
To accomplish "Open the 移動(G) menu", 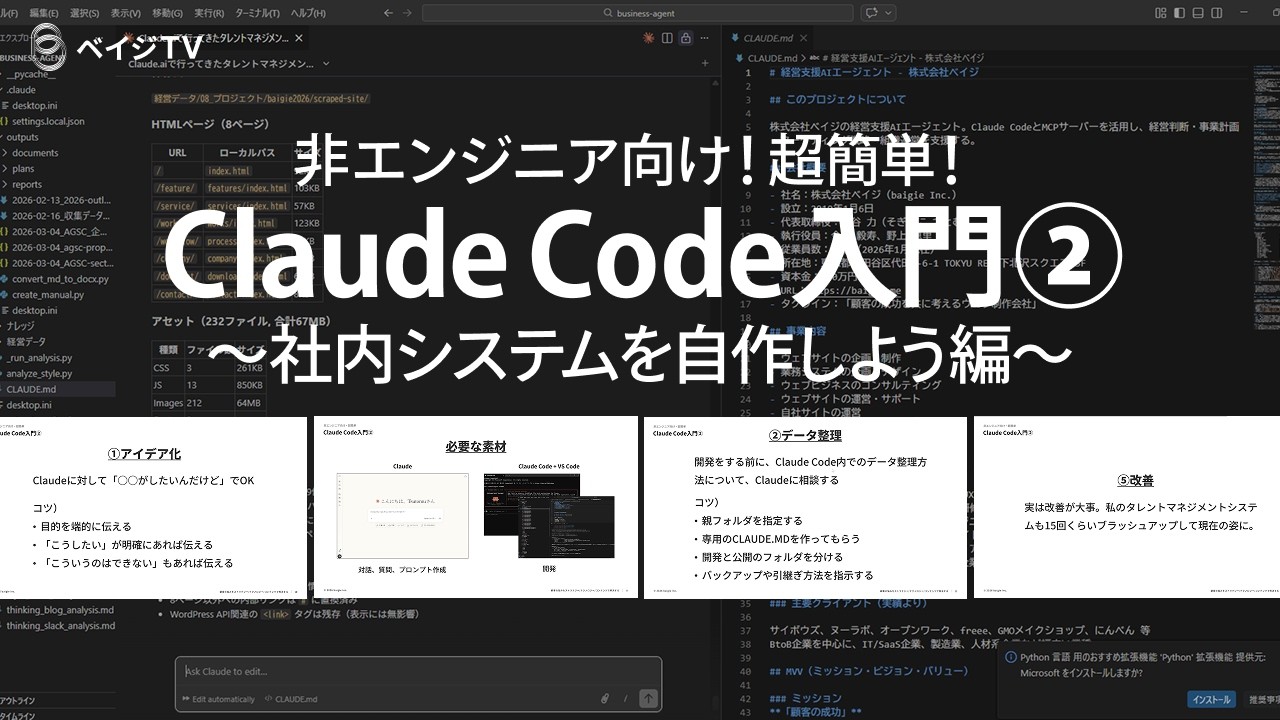I will [167, 13].
